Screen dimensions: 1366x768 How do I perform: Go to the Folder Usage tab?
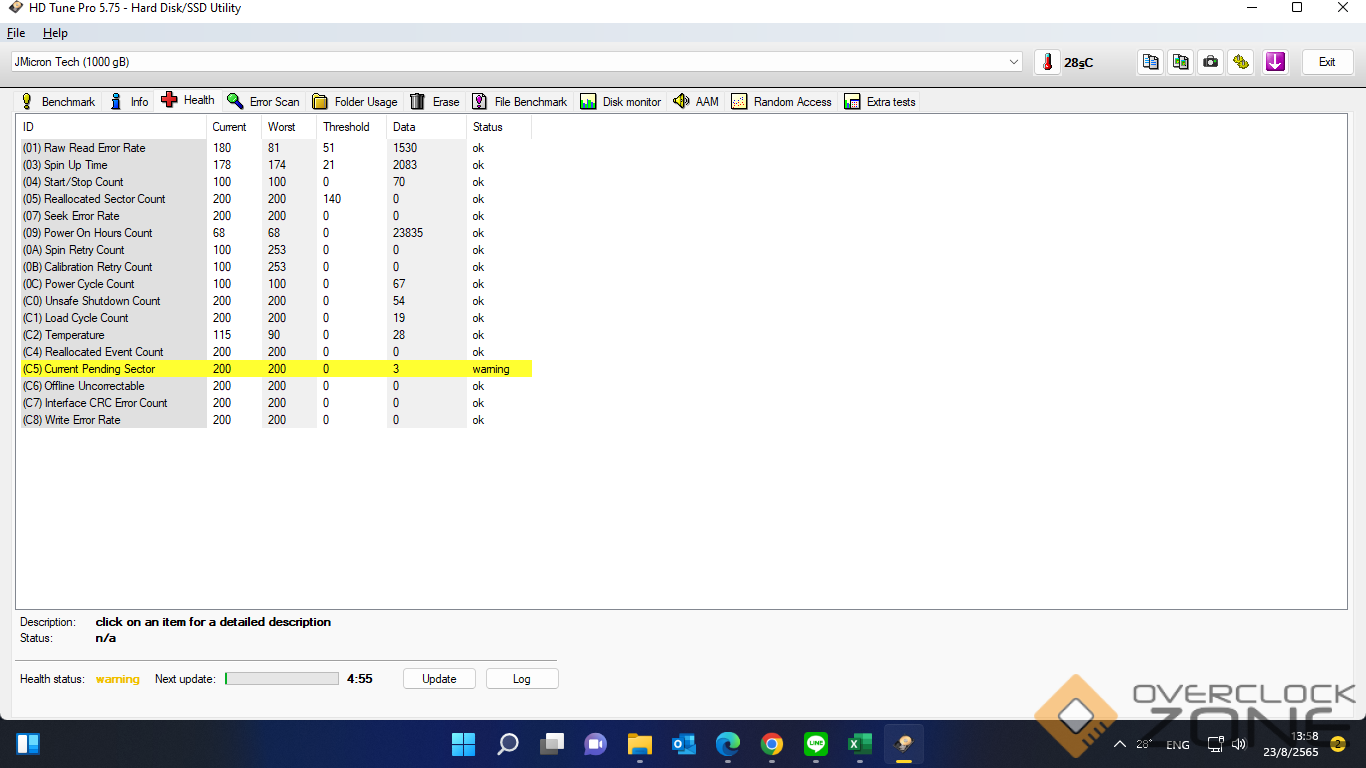tap(354, 102)
